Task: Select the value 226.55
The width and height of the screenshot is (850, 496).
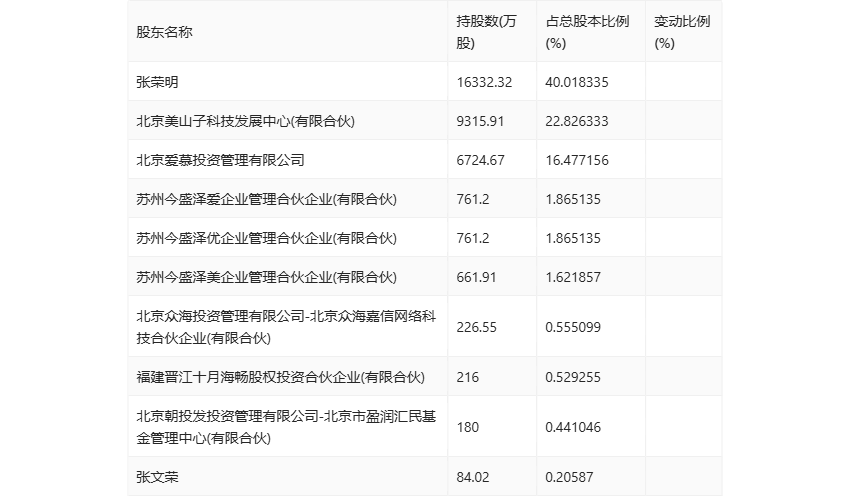Action: (x=476, y=327)
